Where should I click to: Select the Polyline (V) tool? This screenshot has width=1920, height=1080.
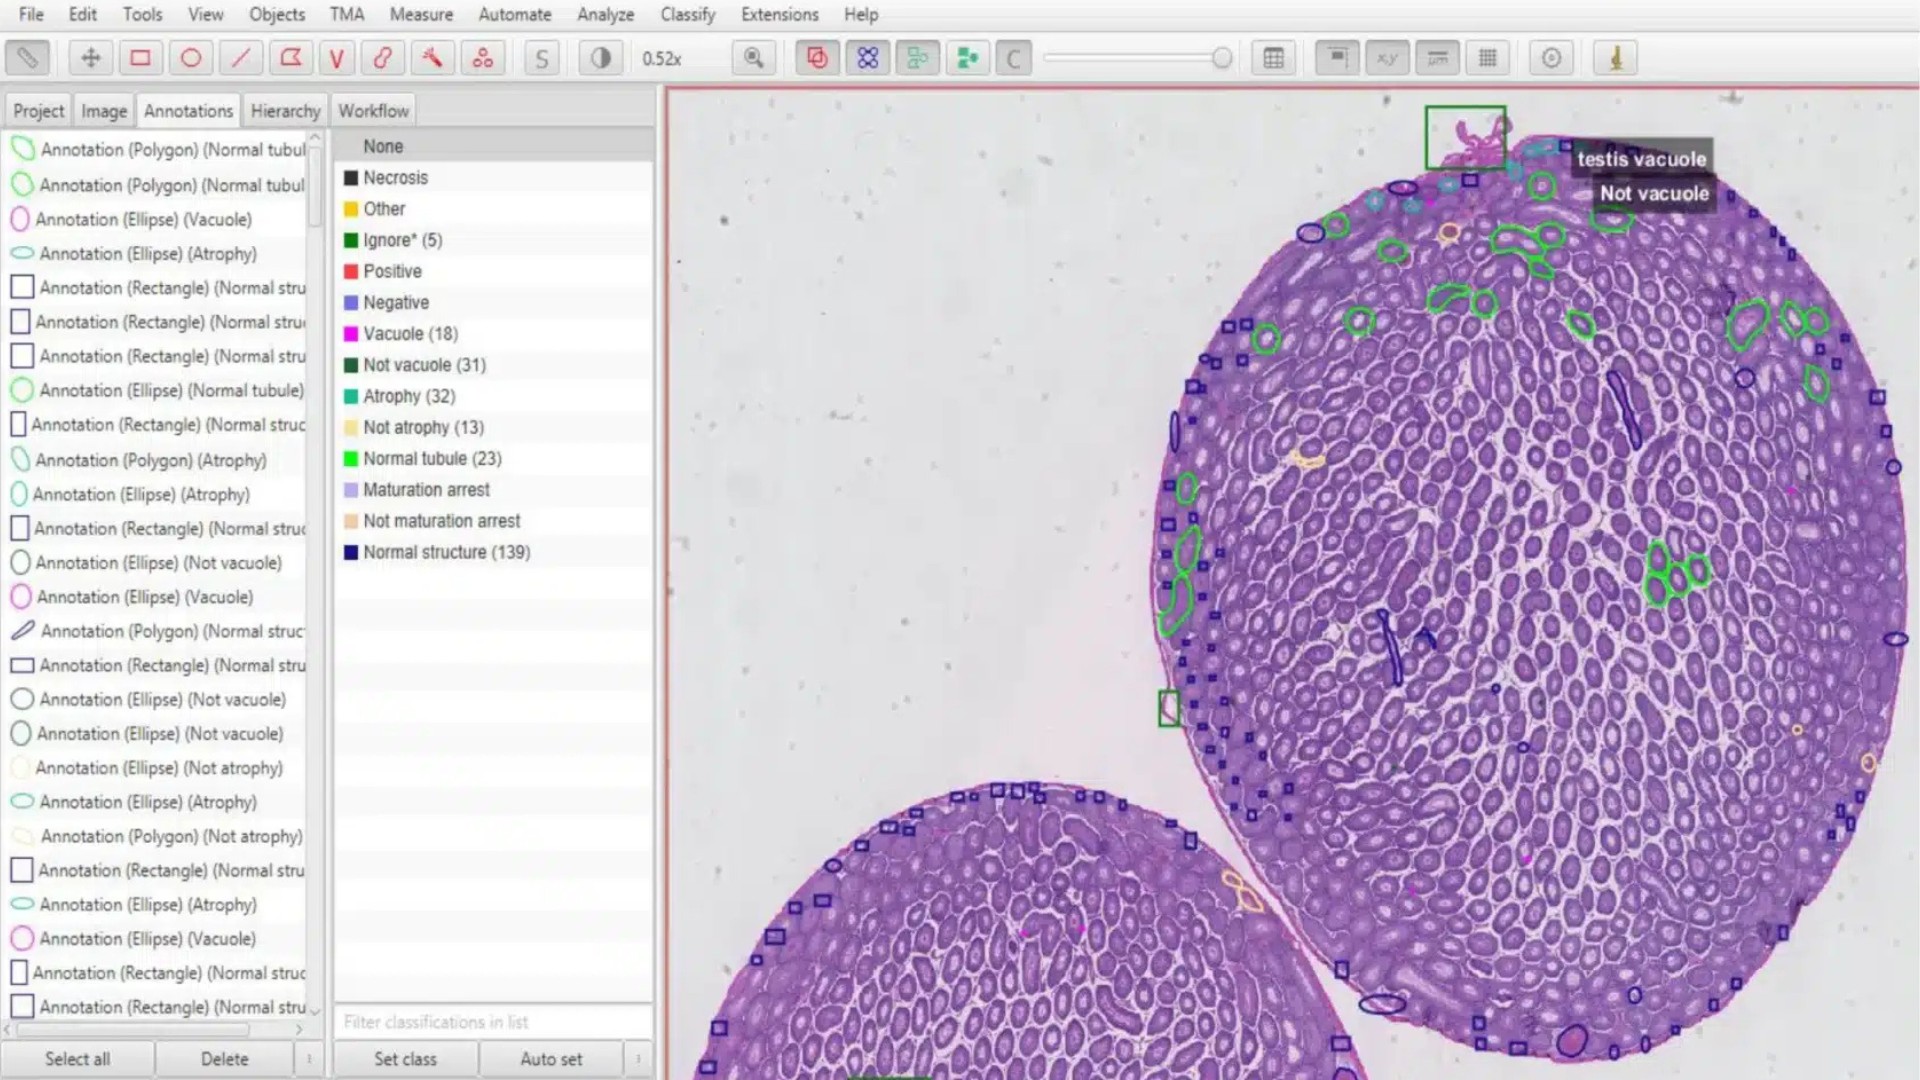click(x=337, y=58)
